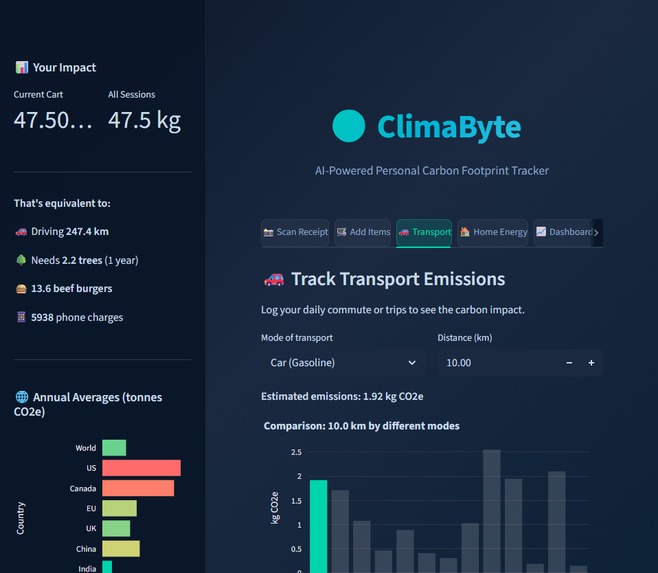Click the house icon on Home Energy tab
The height and width of the screenshot is (573, 658).
coord(465,232)
